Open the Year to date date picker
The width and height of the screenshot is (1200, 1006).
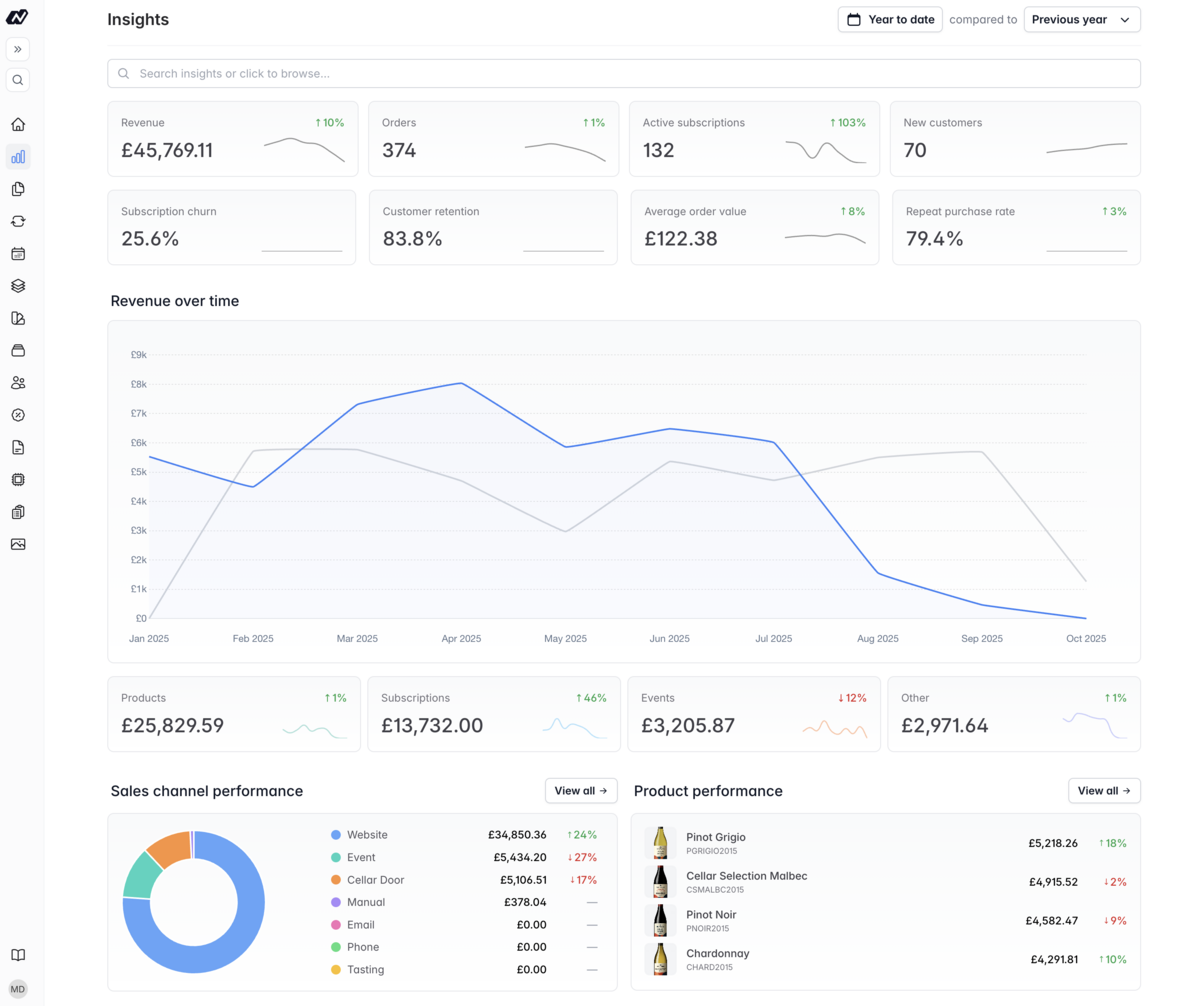[889, 19]
